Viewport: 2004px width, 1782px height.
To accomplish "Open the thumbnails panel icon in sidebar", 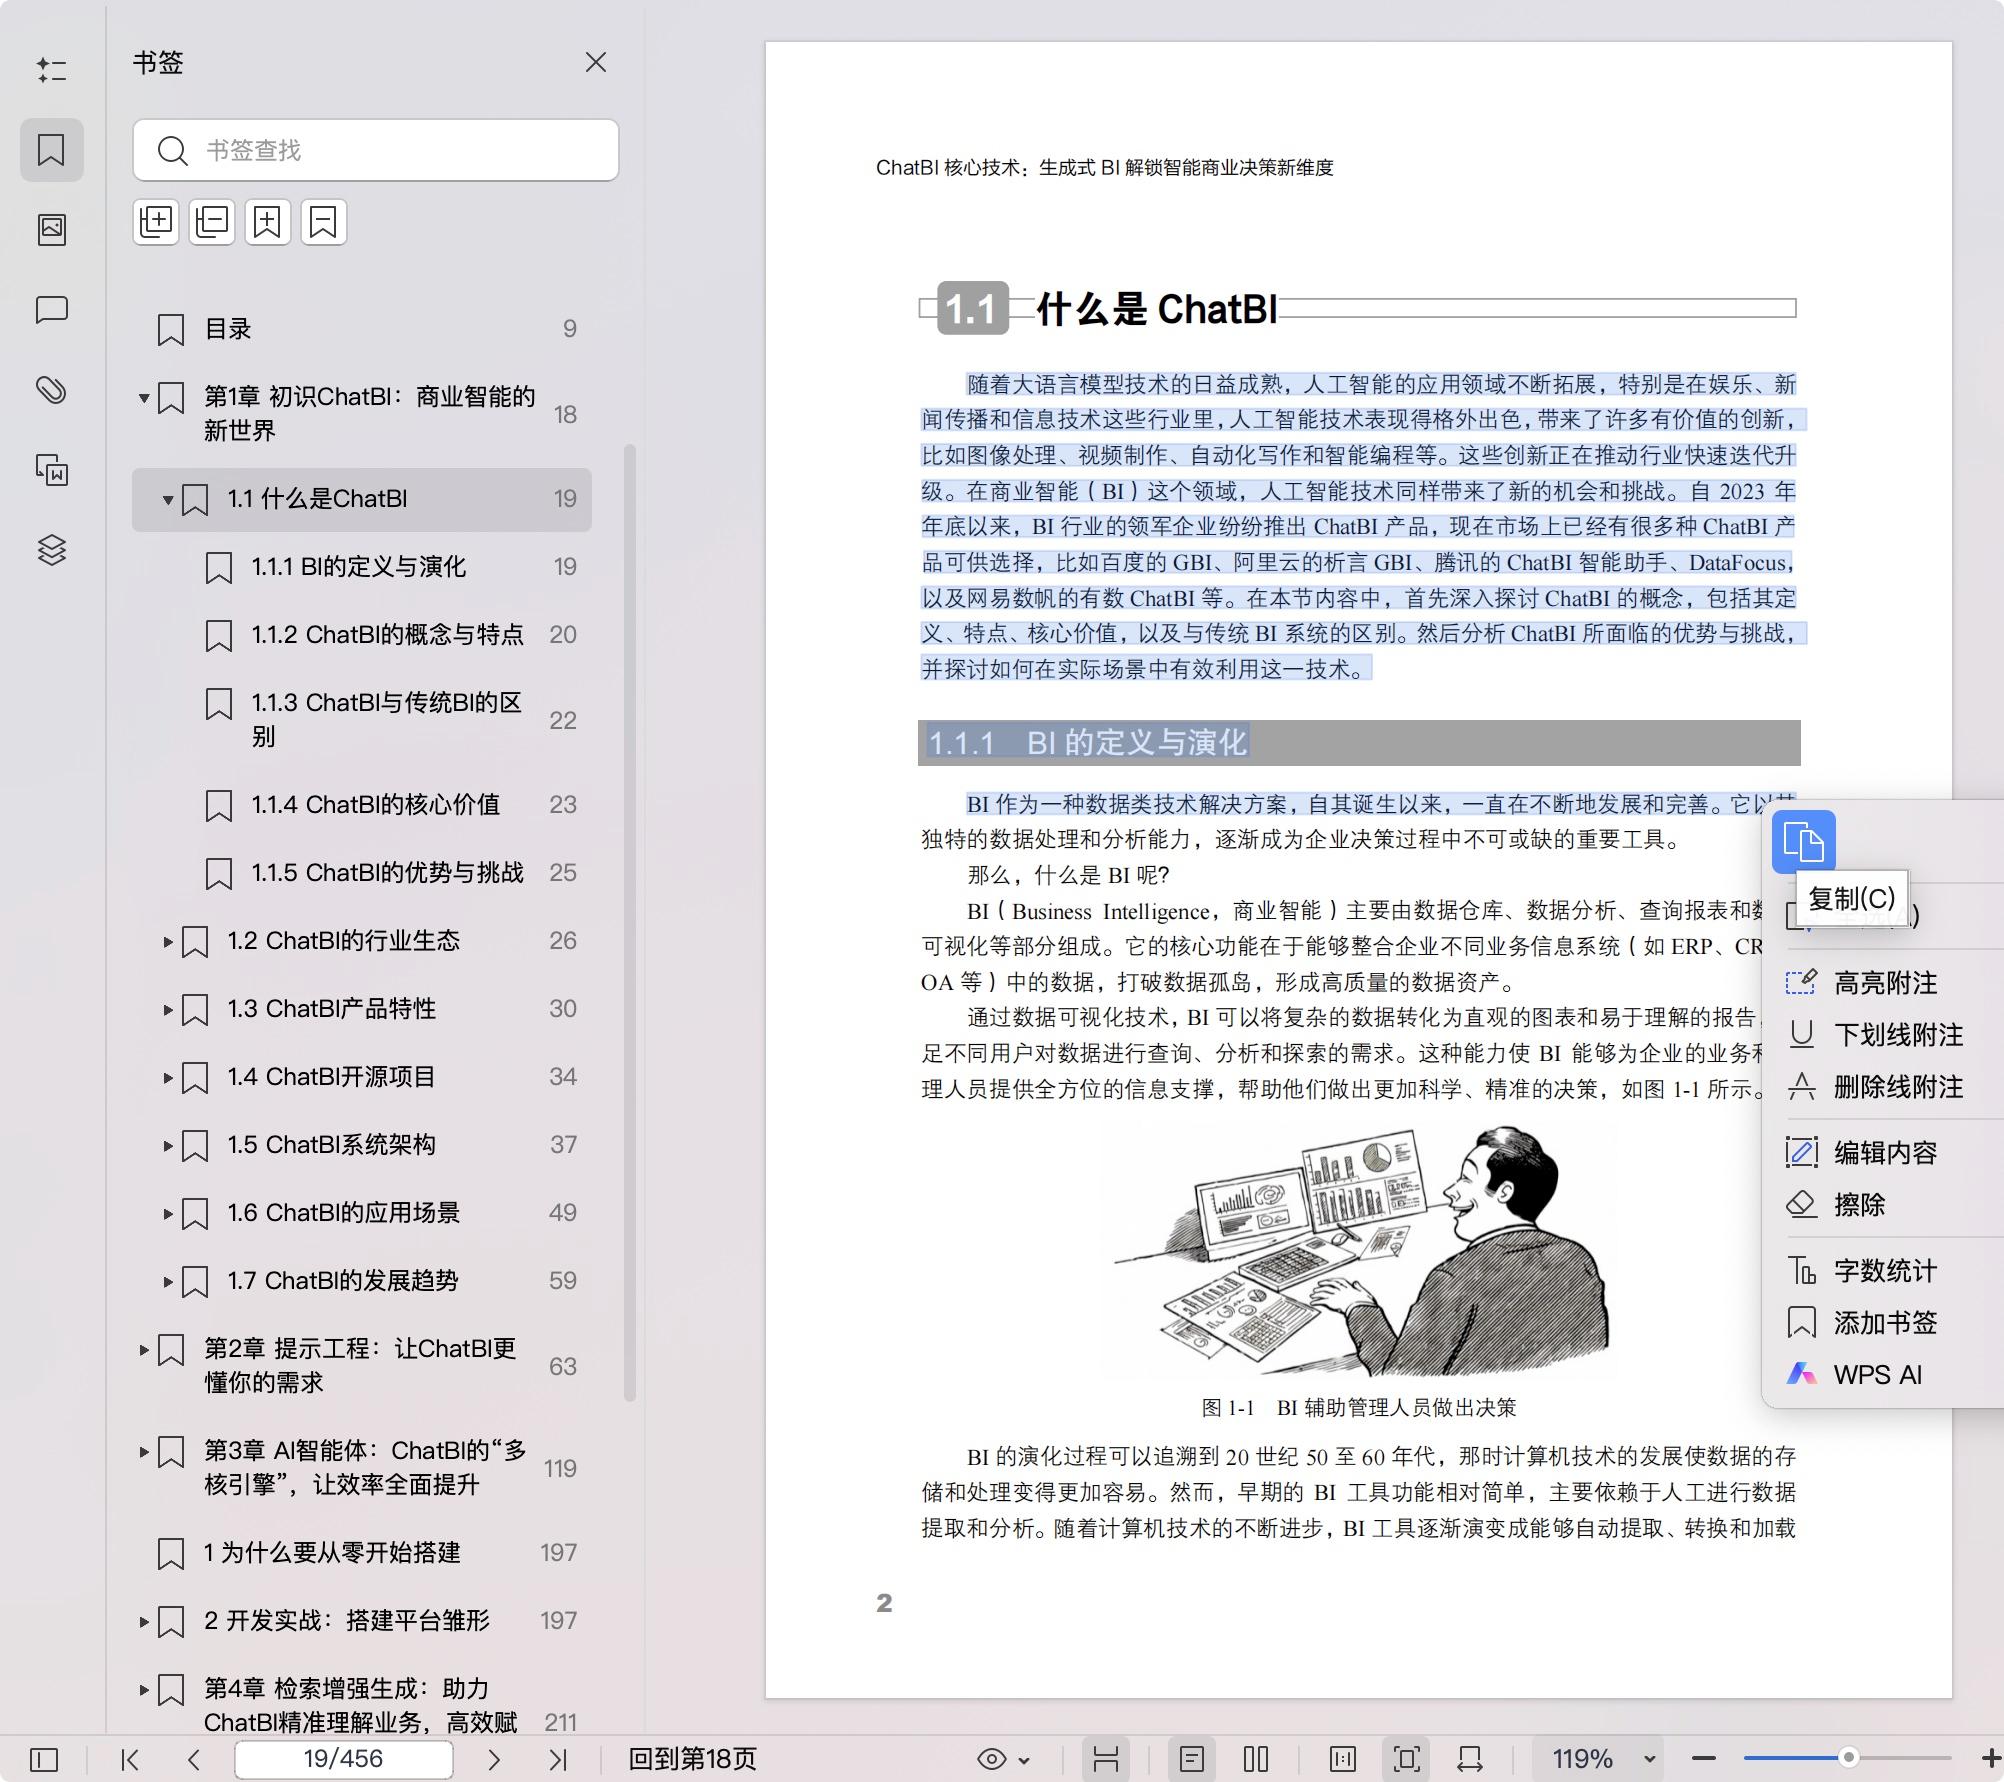I will 52,229.
